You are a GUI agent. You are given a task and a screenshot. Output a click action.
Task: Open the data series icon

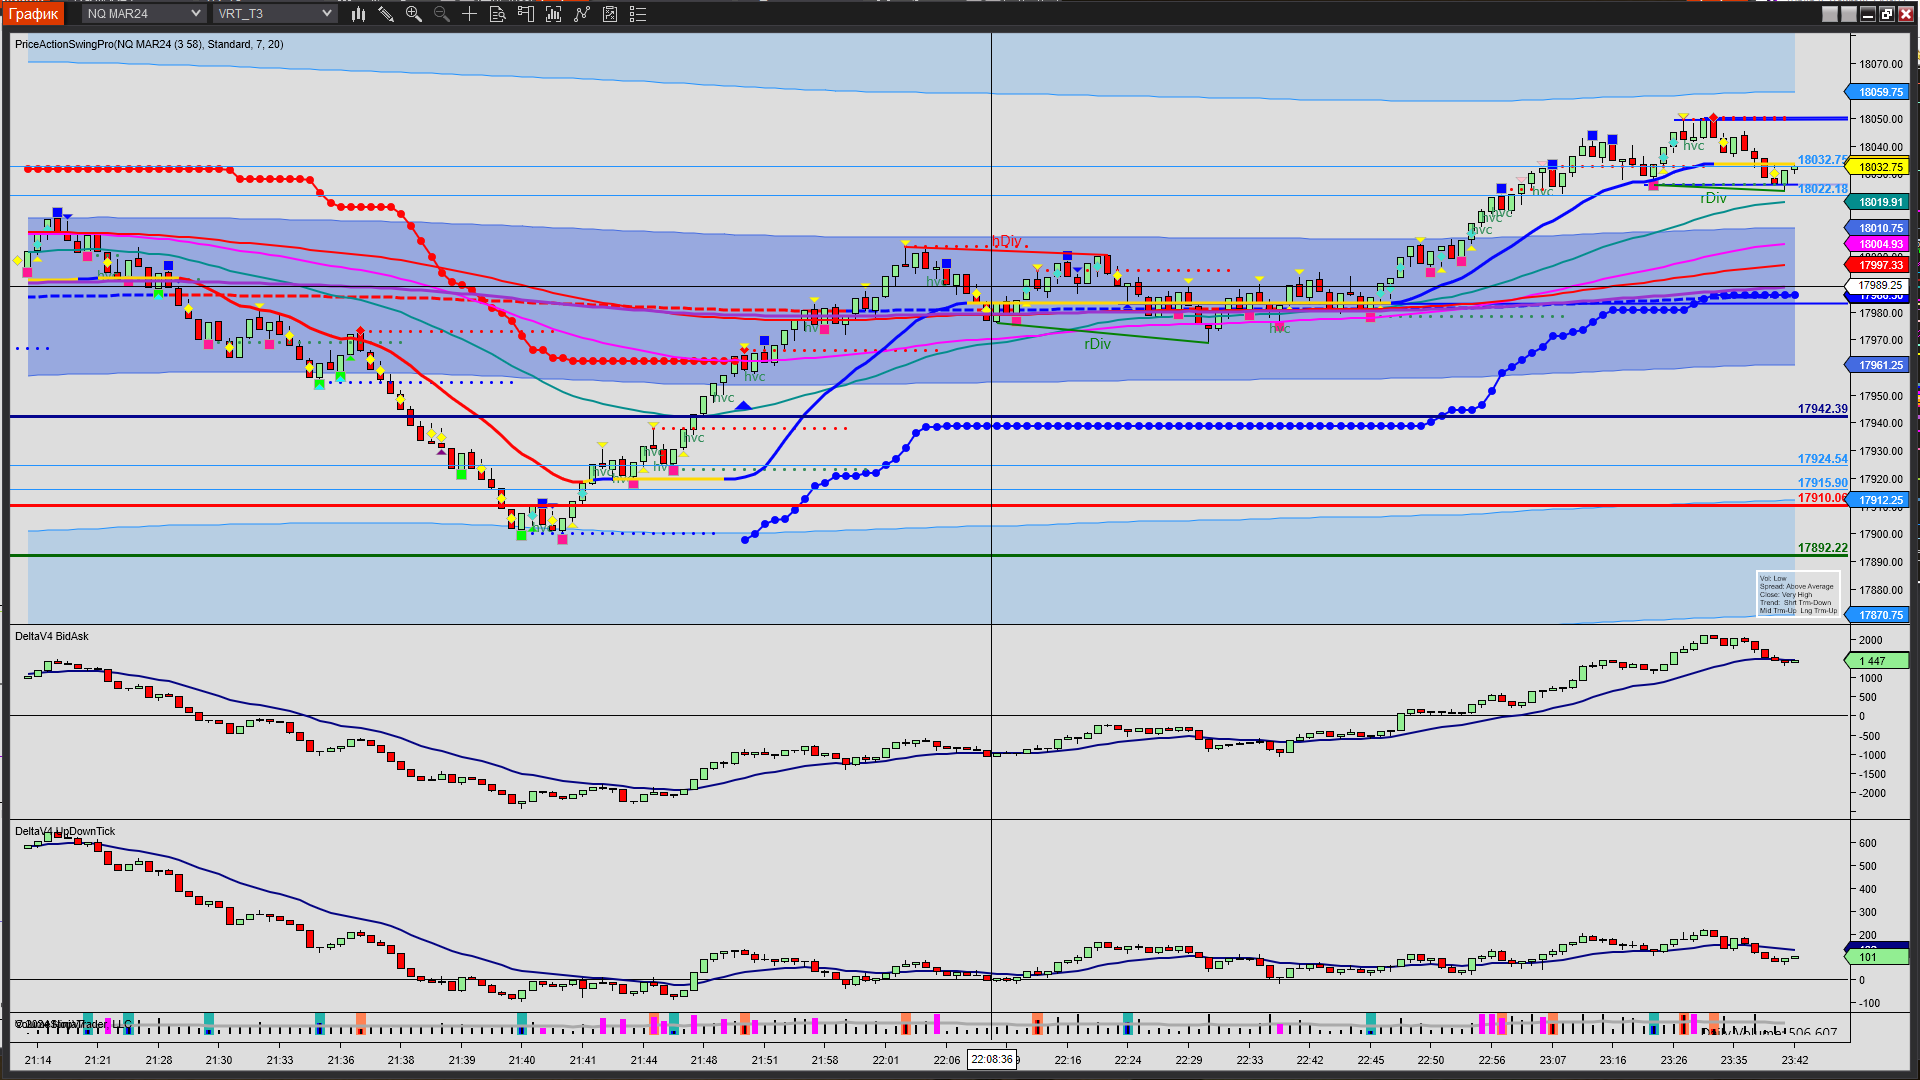click(x=554, y=14)
